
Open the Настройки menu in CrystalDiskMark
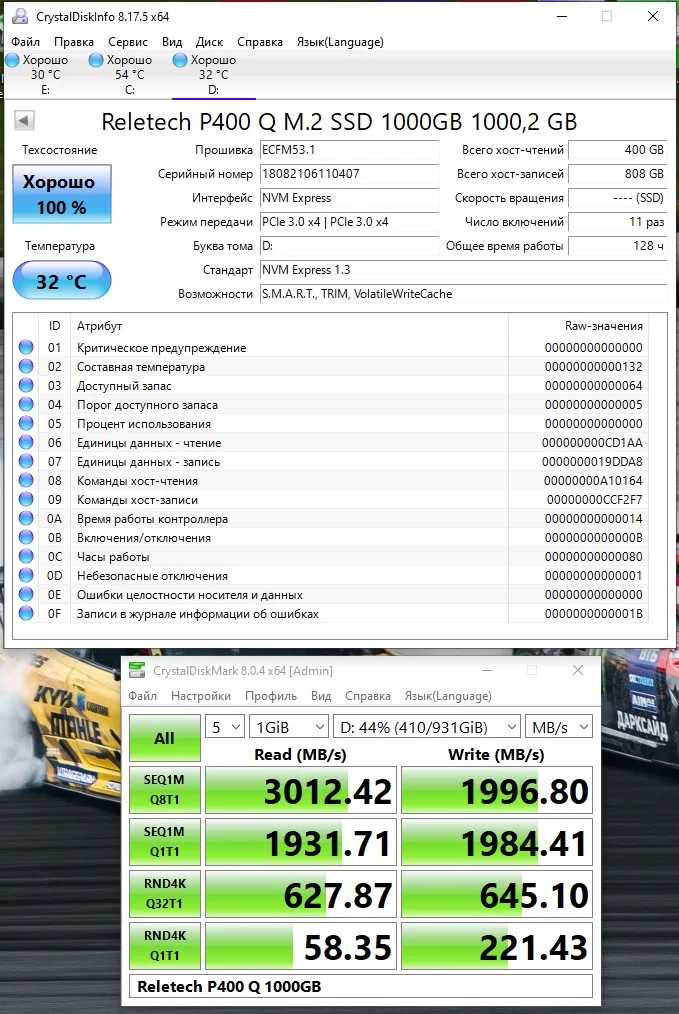(x=200, y=696)
